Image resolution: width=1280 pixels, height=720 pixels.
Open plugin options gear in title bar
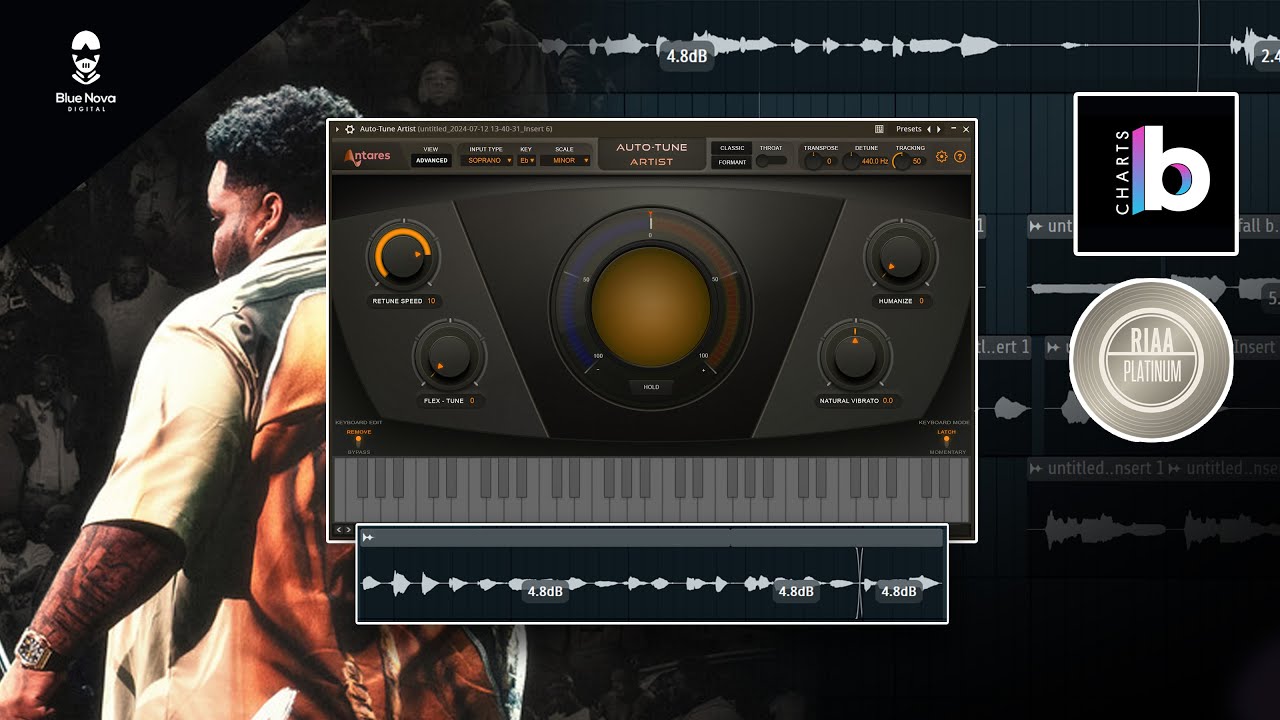tap(350, 129)
